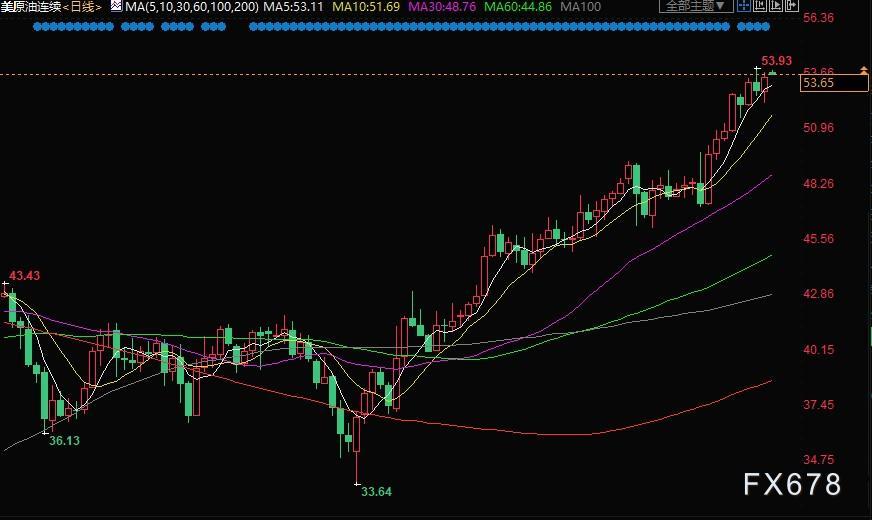Image resolution: width=872 pixels, height=520 pixels.
Task: Click the 36.13 low price label
Action: coord(65,440)
